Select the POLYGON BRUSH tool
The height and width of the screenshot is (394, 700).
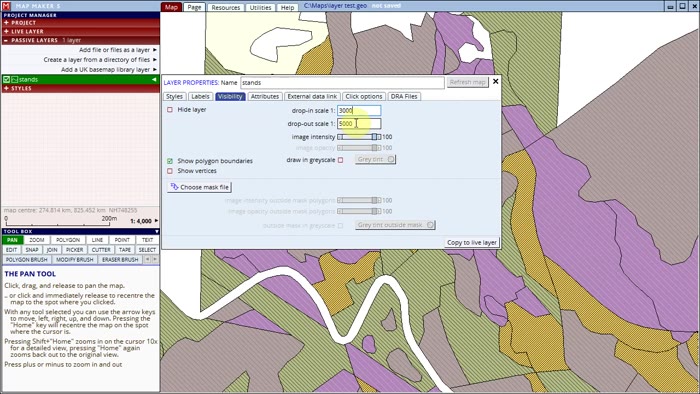pyautogui.click(x=27, y=260)
